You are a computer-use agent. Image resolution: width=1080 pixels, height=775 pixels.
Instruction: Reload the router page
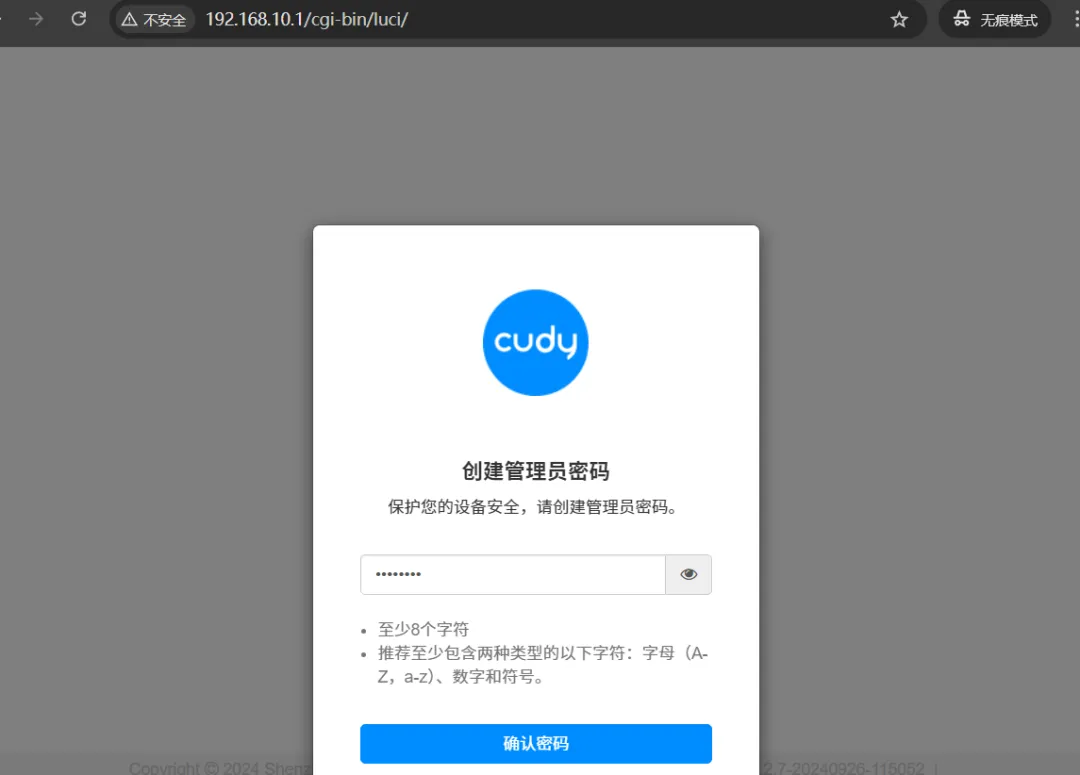[79, 19]
